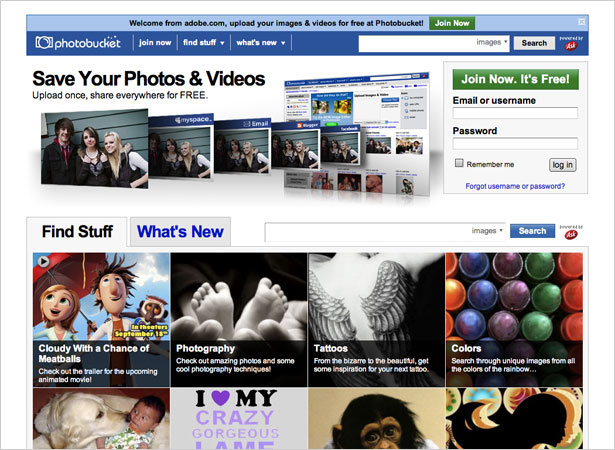Click the blue Search button below
Image resolution: width=615 pixels, height=450 pixels.
(532, 231)
